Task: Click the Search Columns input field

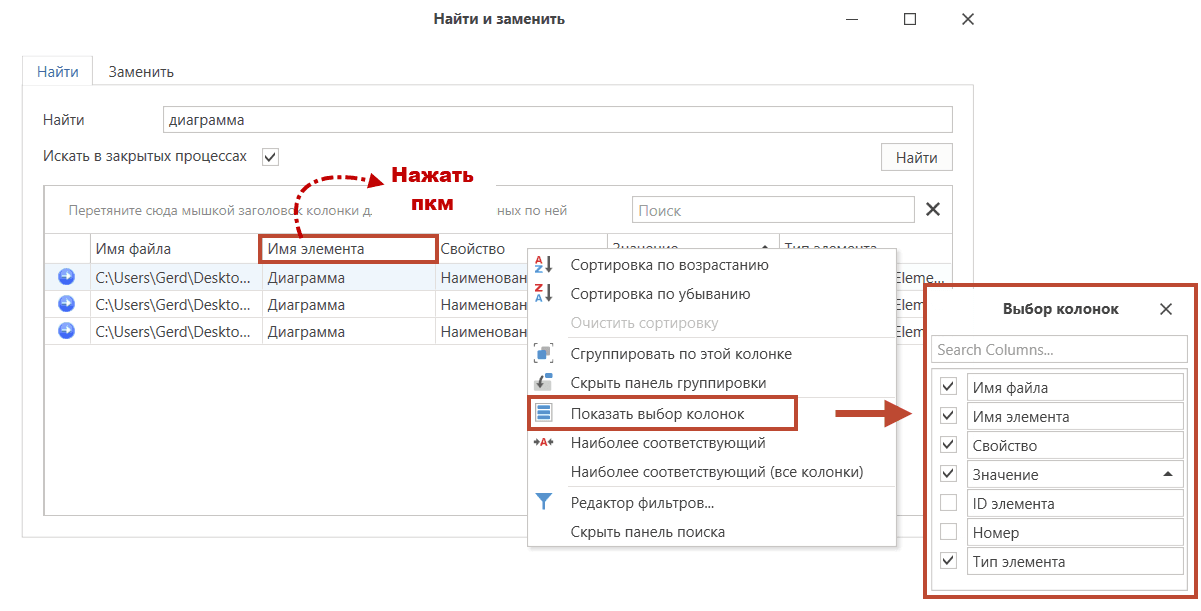Action: [x=1058, y=350]
